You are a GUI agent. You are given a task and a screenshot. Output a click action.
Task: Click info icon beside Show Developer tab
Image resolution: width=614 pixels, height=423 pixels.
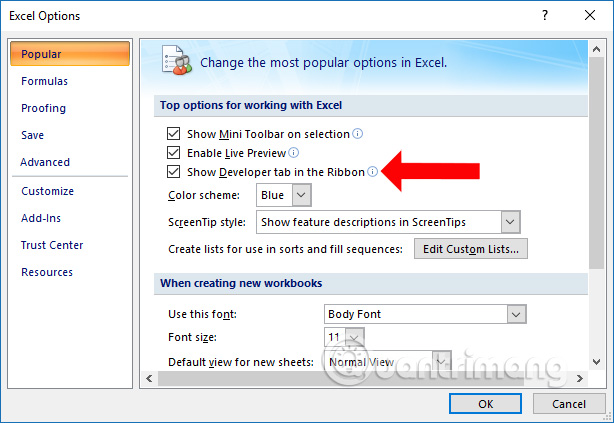click(x=372, y=172)
